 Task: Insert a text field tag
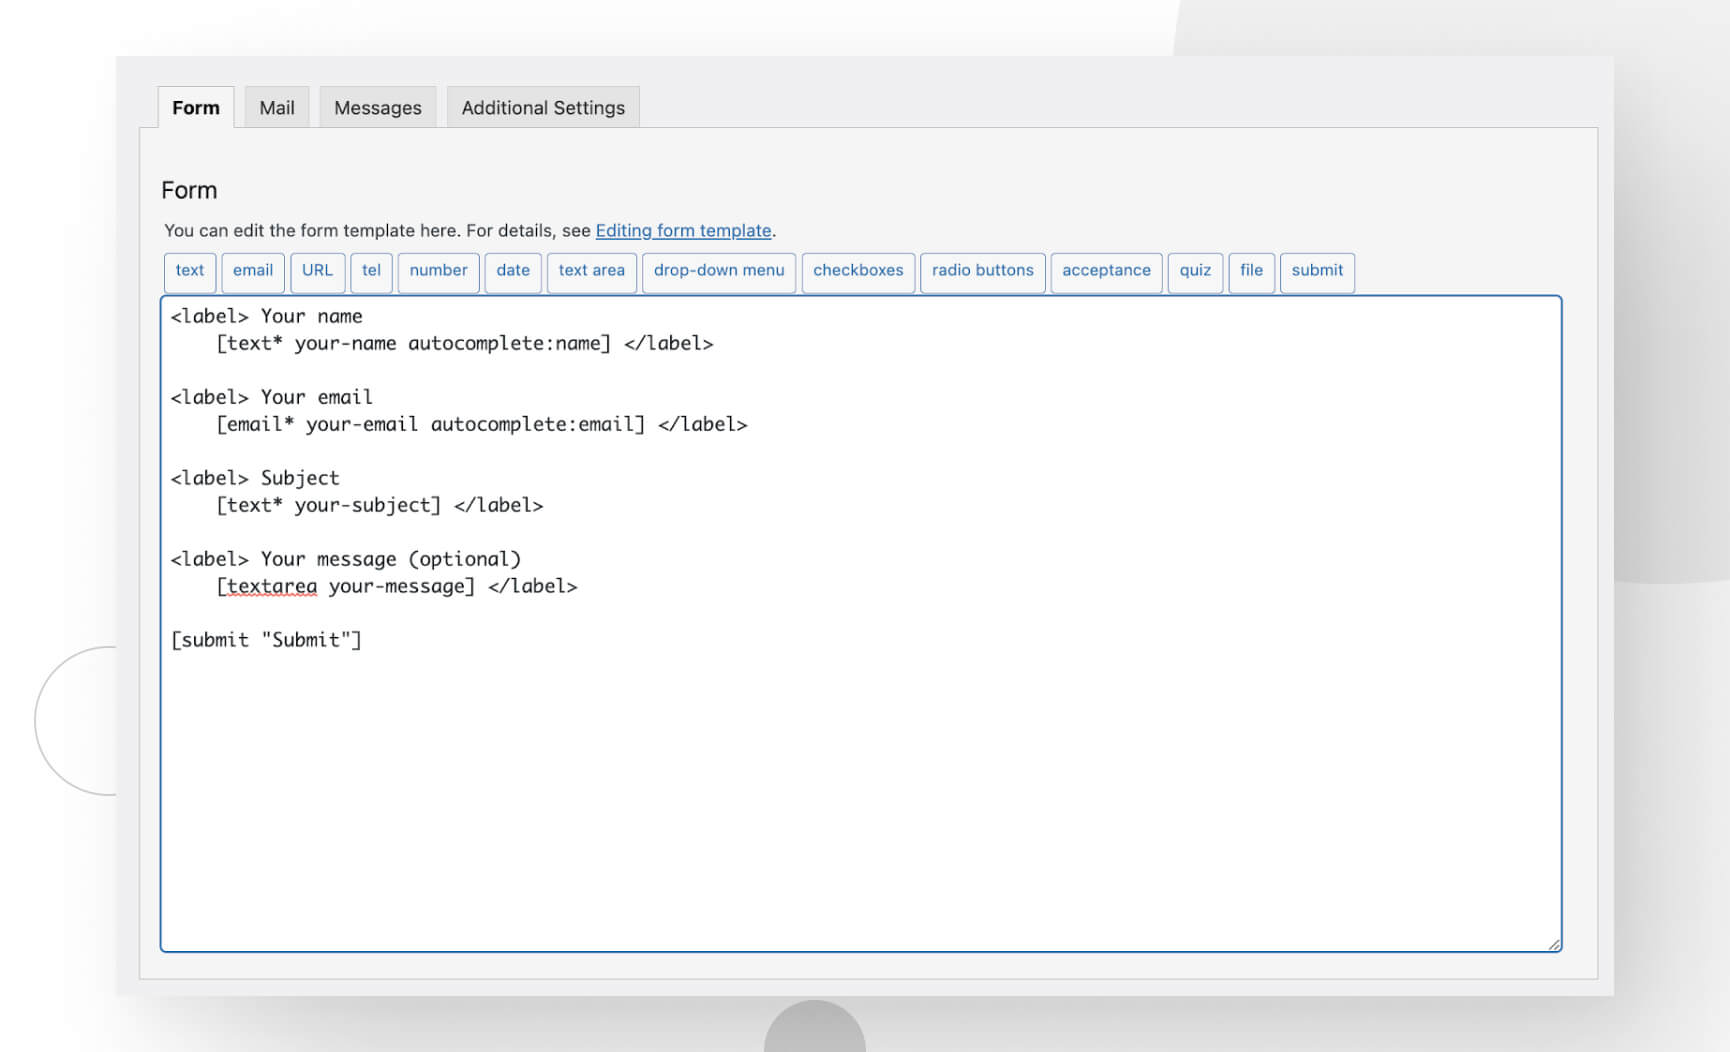(189, 271)
